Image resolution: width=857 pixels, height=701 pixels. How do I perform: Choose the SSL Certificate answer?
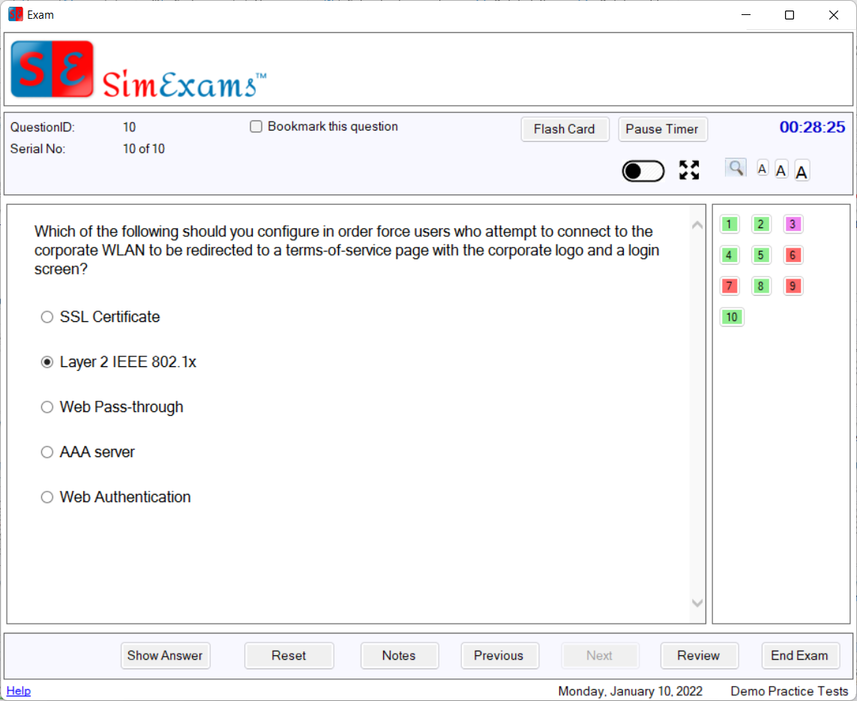(x=47, y=317)
